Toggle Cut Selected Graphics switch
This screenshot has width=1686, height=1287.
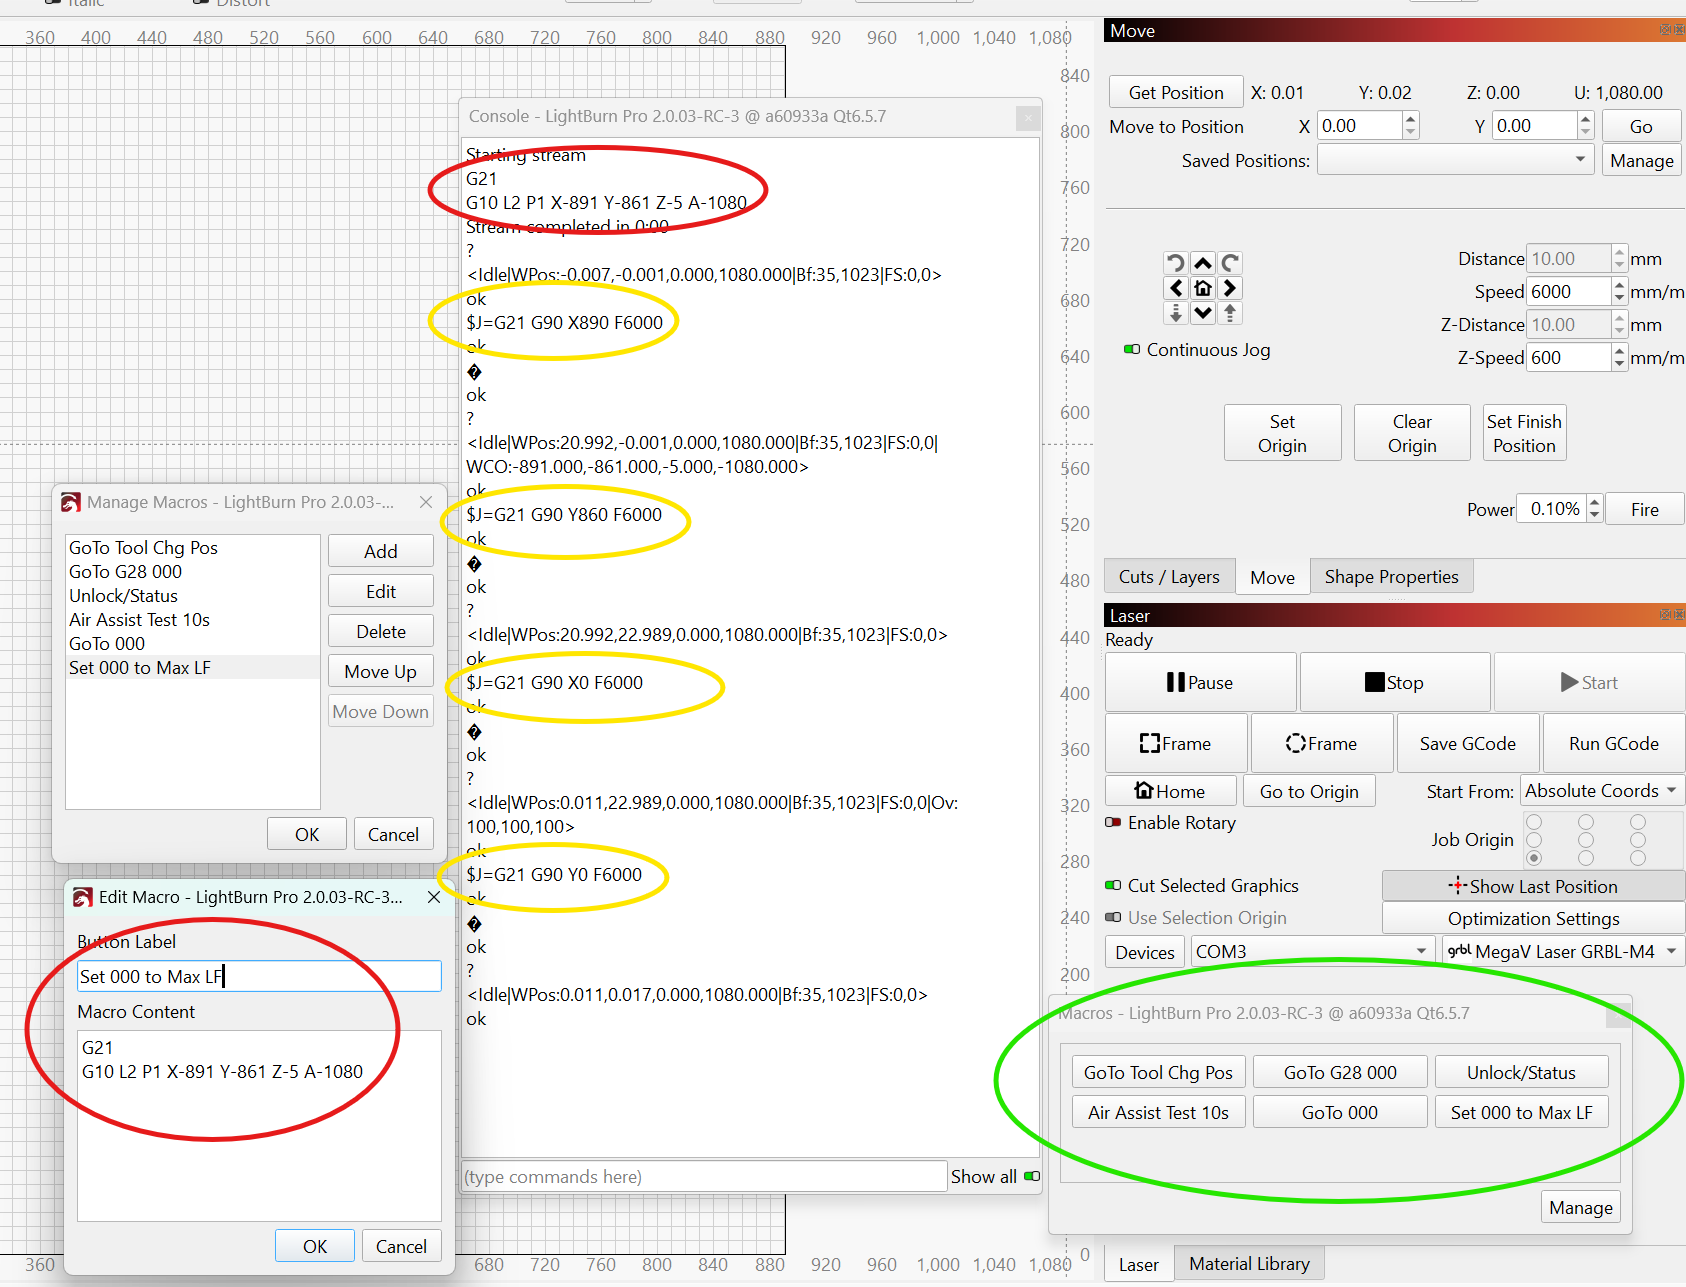pyautogui.click(x=1113, y=886)
